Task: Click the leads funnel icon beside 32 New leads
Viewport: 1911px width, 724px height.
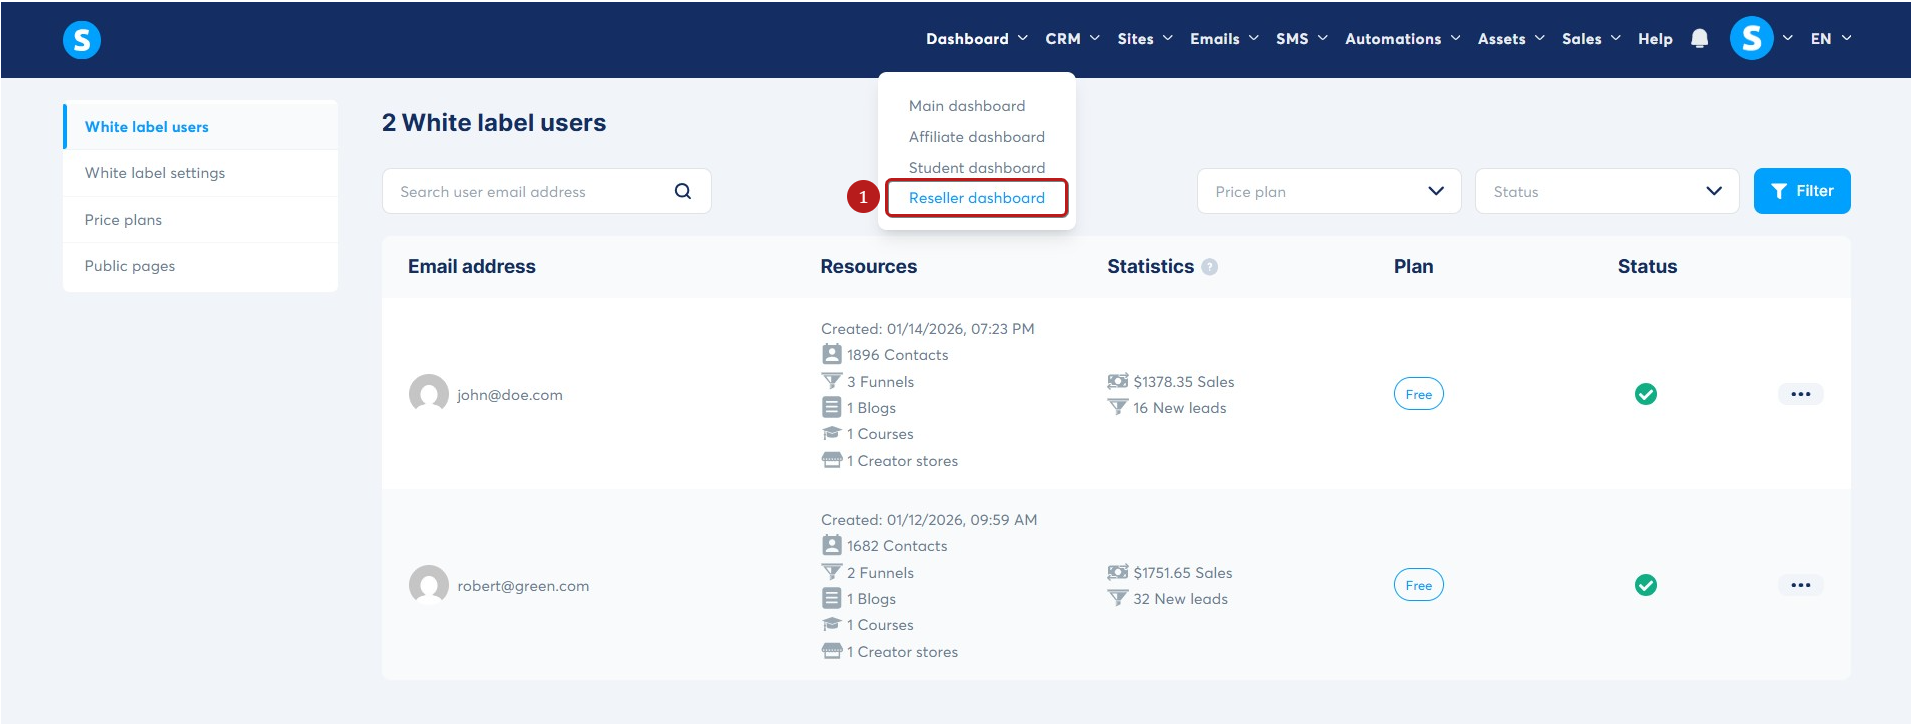Action: click(x=1118, y=598)
